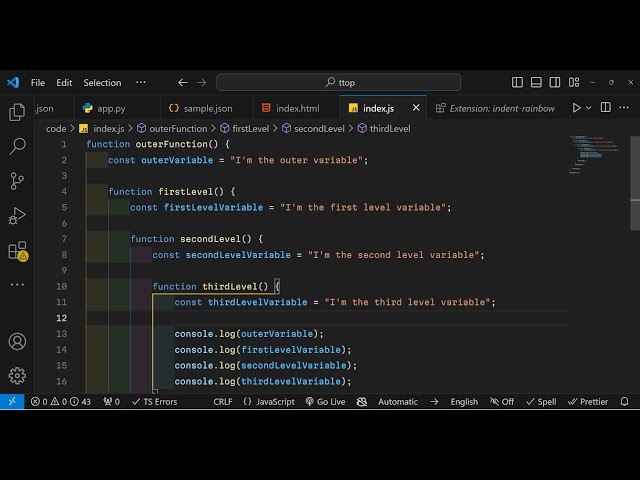Open the Accounts menu icon
Viewport: 640px width, 480px height.
[x=17, y=341]
